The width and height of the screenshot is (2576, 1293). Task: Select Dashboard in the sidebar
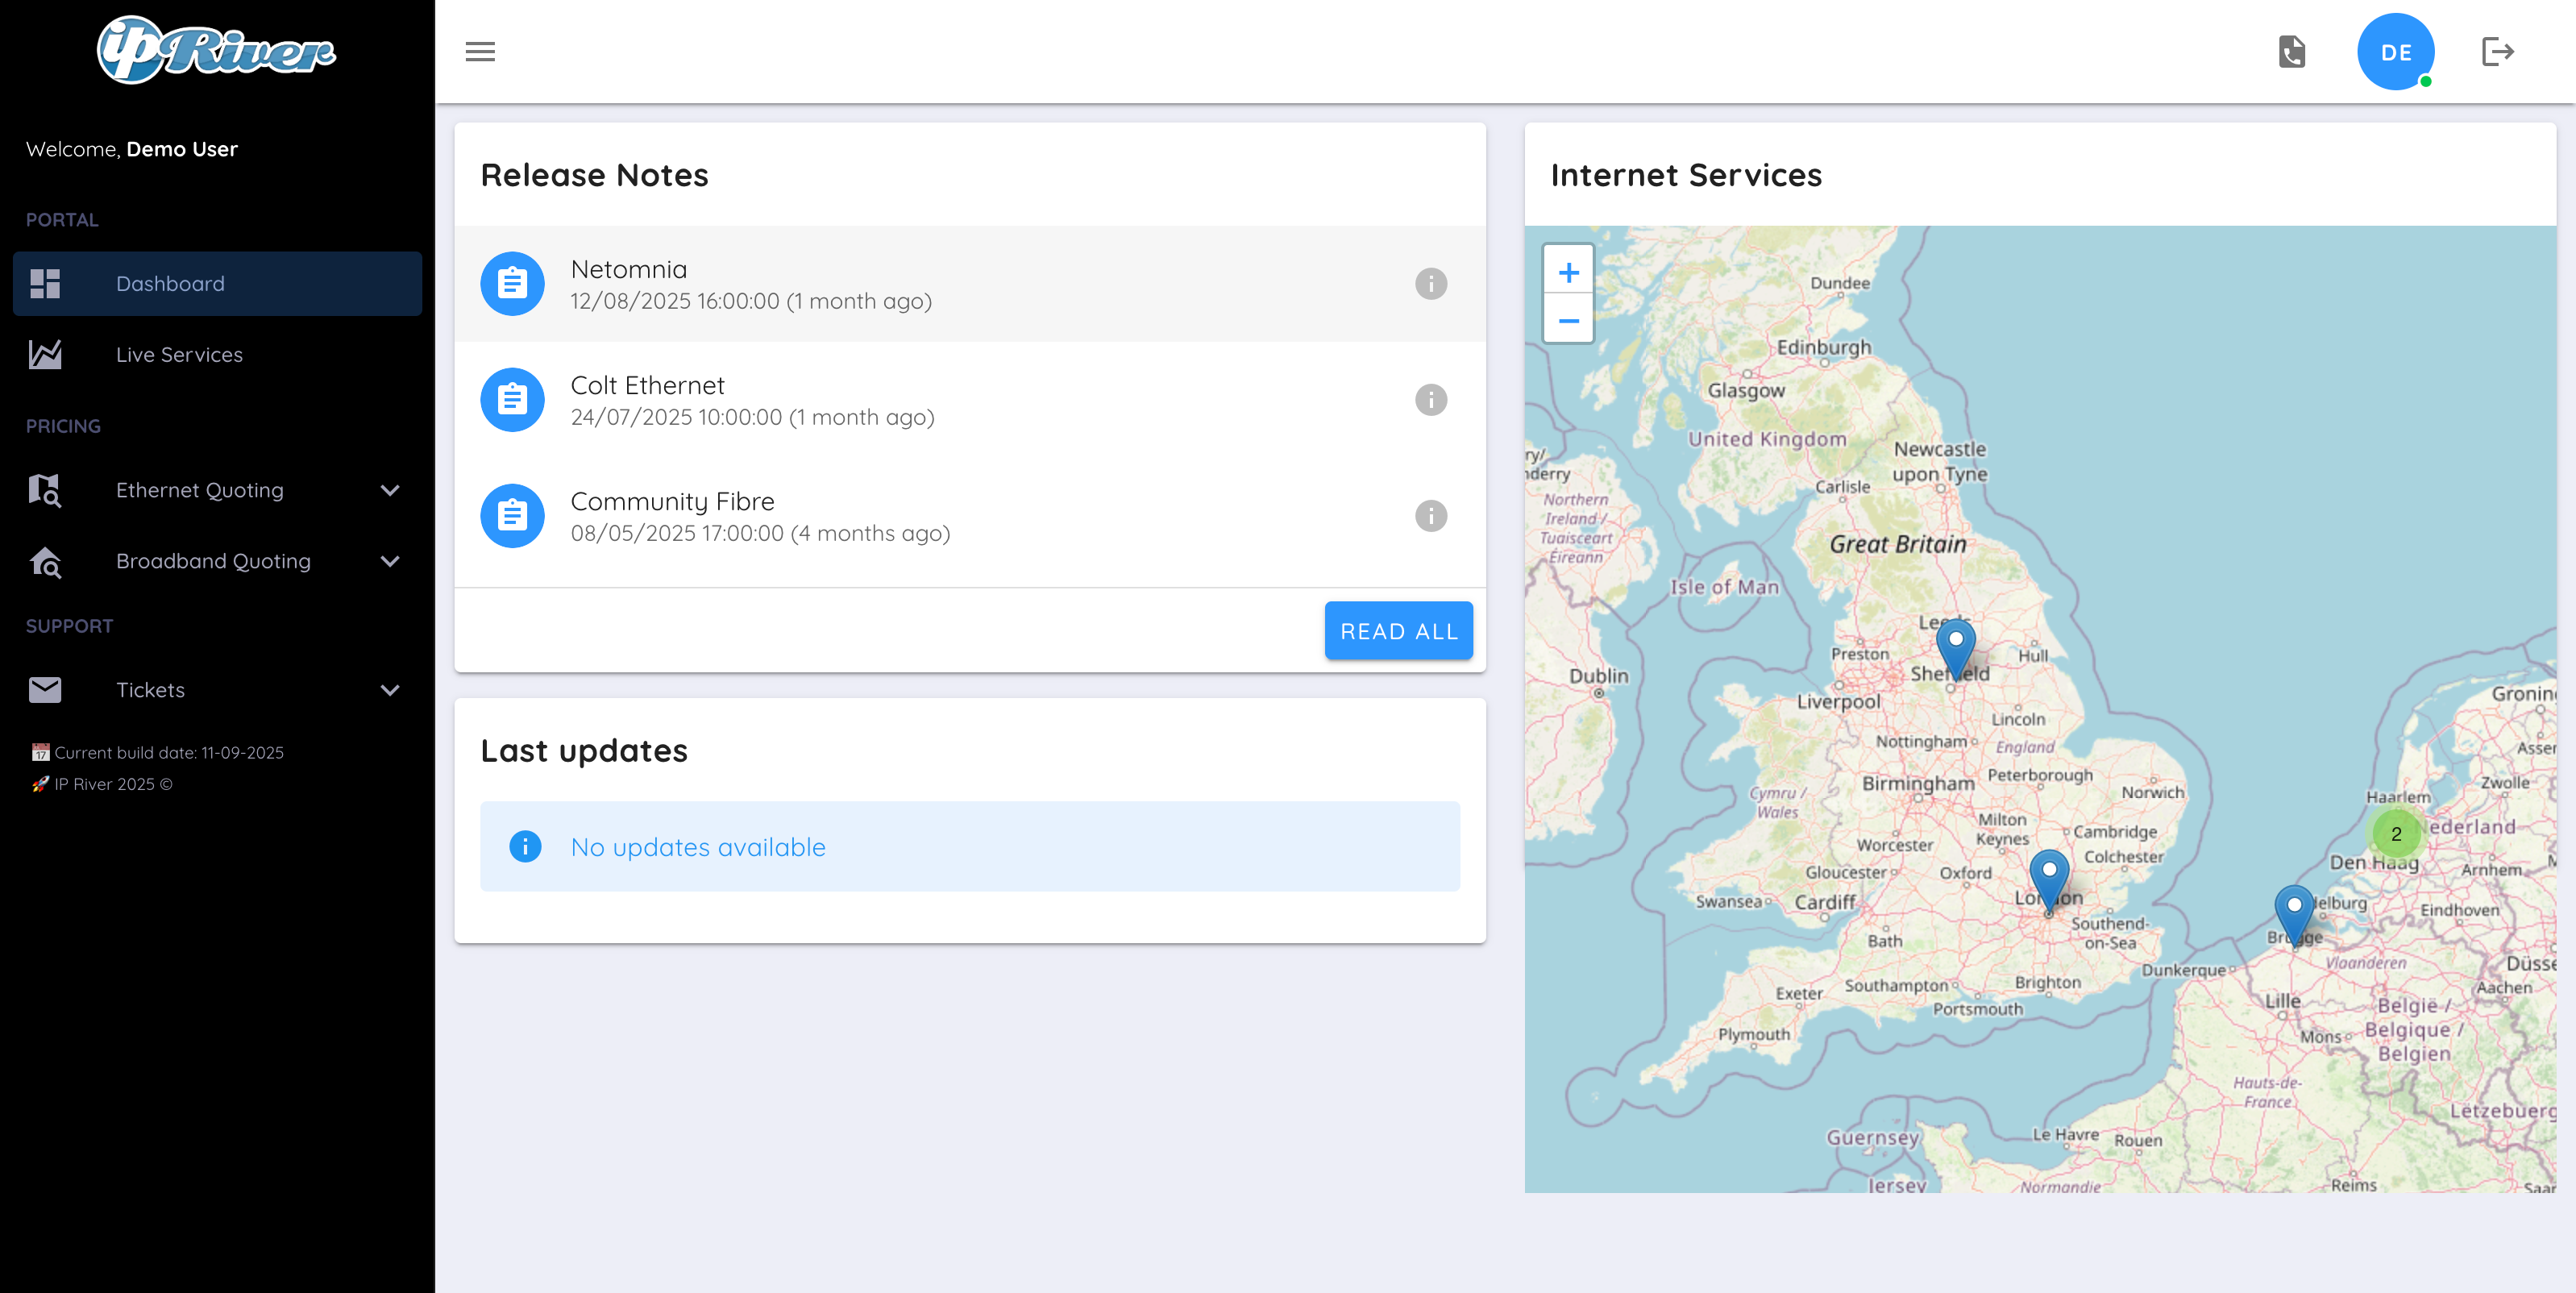[170, 284]
